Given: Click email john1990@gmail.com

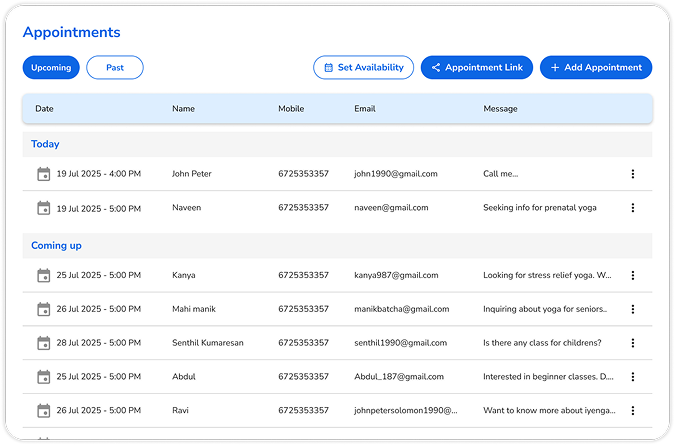Looking at the screenshot, I should 396,174.
